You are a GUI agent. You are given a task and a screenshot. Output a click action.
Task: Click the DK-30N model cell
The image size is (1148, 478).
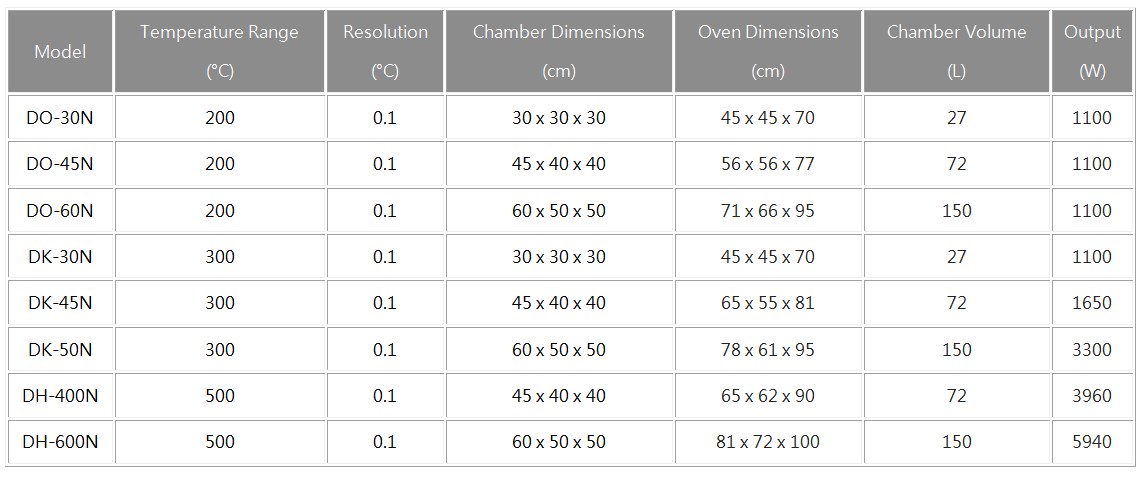[x=60, y=257]
